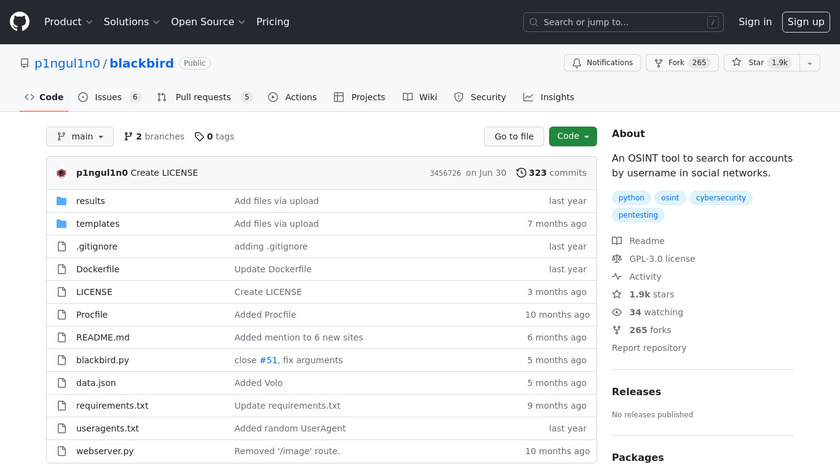Click the book icon beside Readme
This screenshot has width=840, height=472.
pyautogui.click(x=617, y=241)
